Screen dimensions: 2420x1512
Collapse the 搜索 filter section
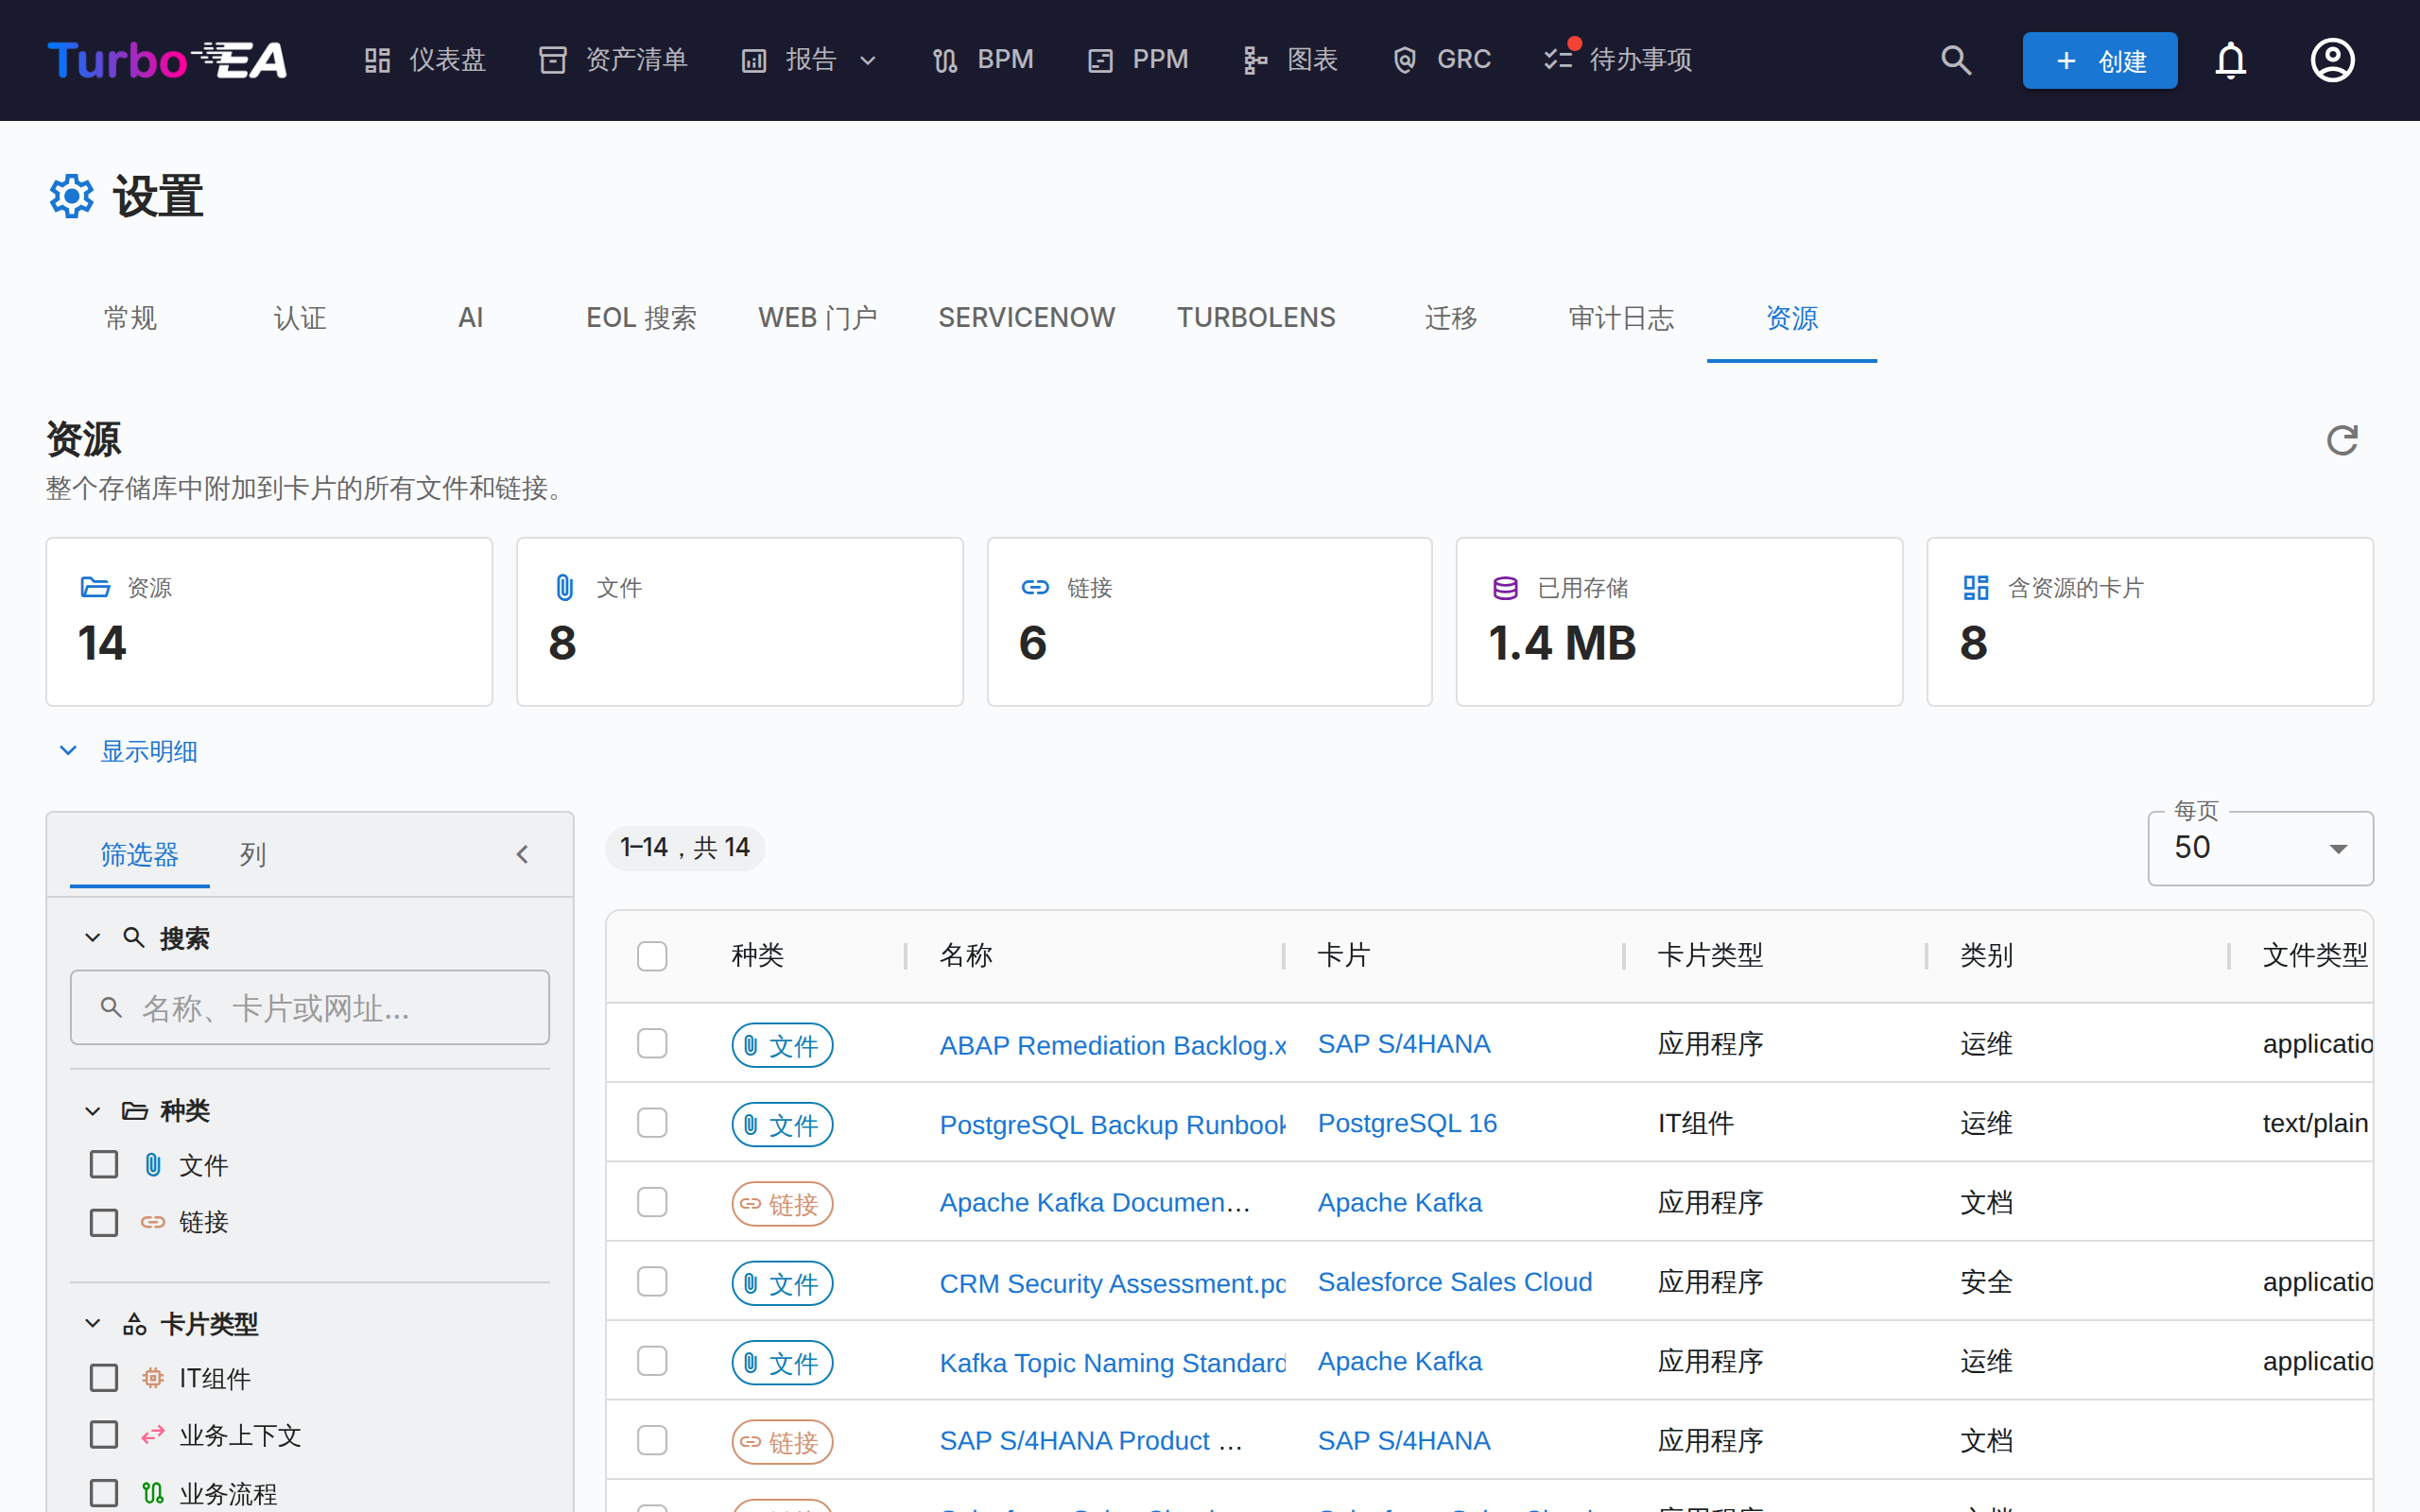(92, 938)
